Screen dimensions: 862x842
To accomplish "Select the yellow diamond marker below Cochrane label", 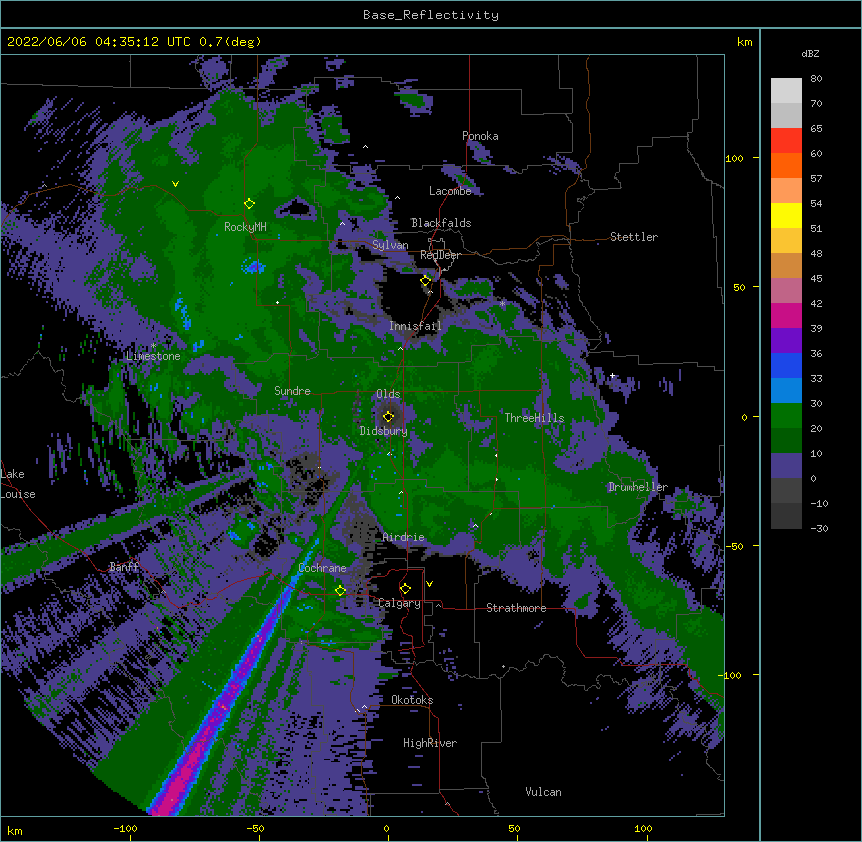I will pyautogui.click(x=340, y=590).
